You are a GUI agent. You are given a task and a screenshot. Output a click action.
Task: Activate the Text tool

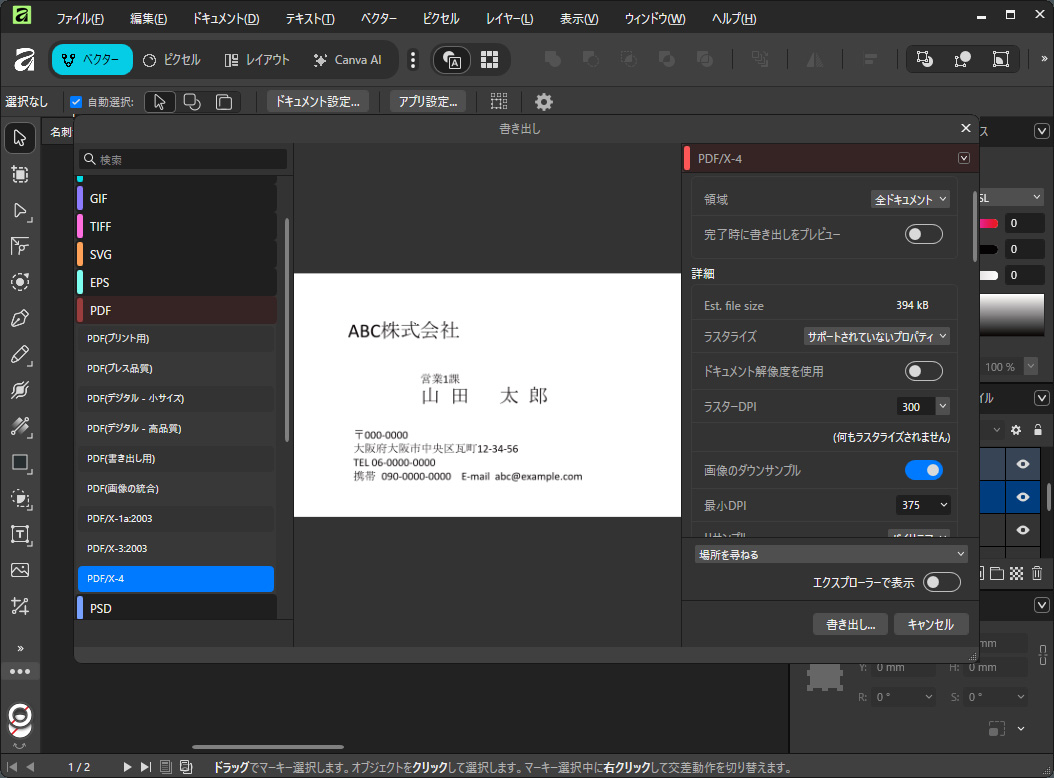click(x=20, y=534)
